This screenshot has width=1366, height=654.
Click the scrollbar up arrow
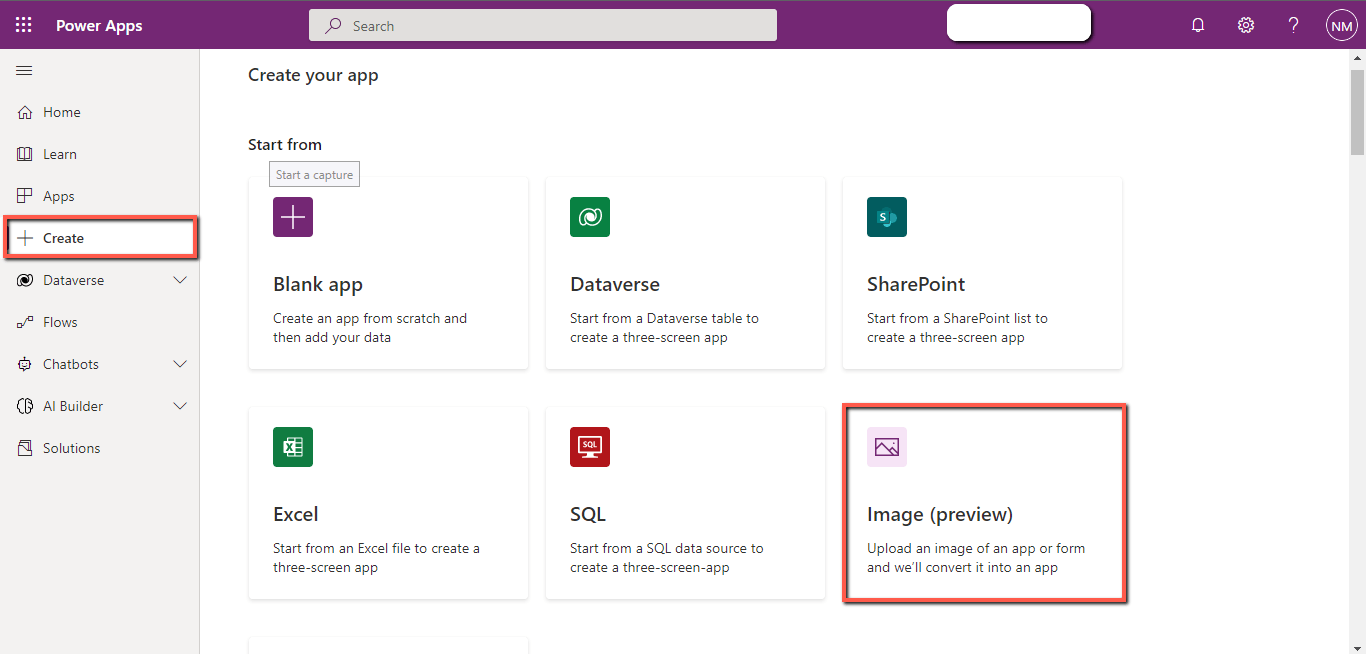click(1357, 58)
